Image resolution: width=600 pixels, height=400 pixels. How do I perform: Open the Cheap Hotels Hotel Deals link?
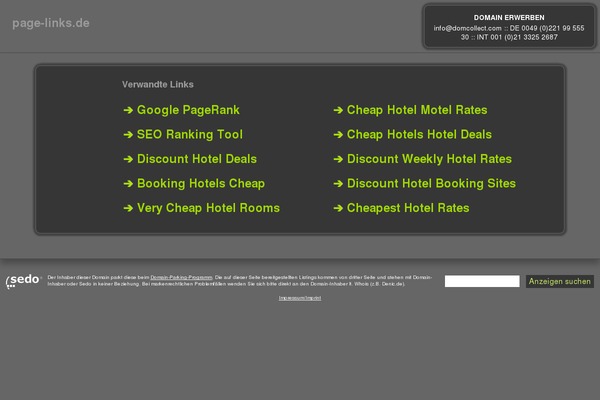click(x=419, y=134)
